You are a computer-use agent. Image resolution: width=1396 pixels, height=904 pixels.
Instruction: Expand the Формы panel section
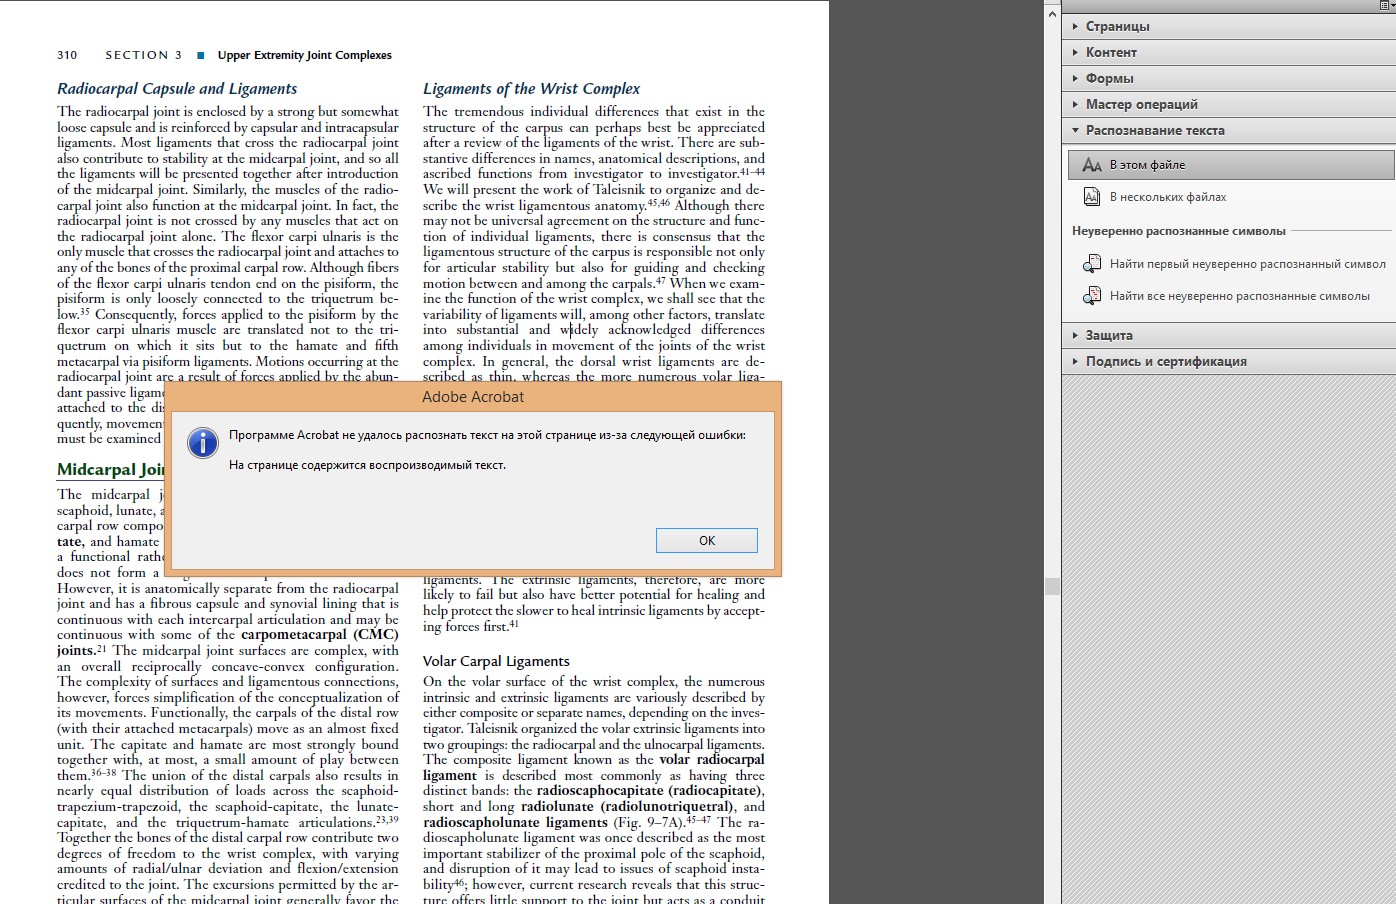pyautogui.click(x=1228, y=78)
